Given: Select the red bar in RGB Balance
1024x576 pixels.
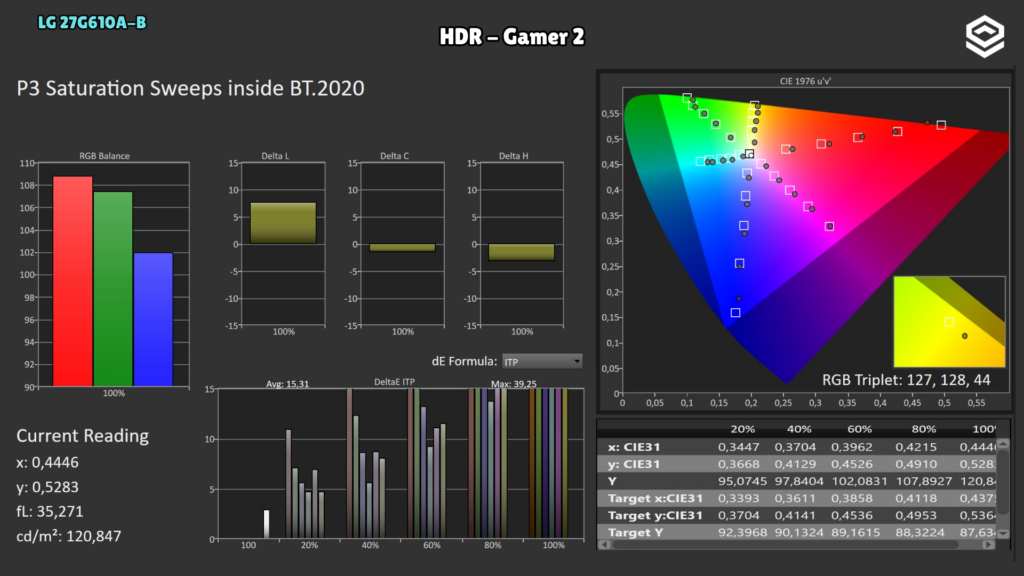Looking at the screenshot, I should 72,281.
